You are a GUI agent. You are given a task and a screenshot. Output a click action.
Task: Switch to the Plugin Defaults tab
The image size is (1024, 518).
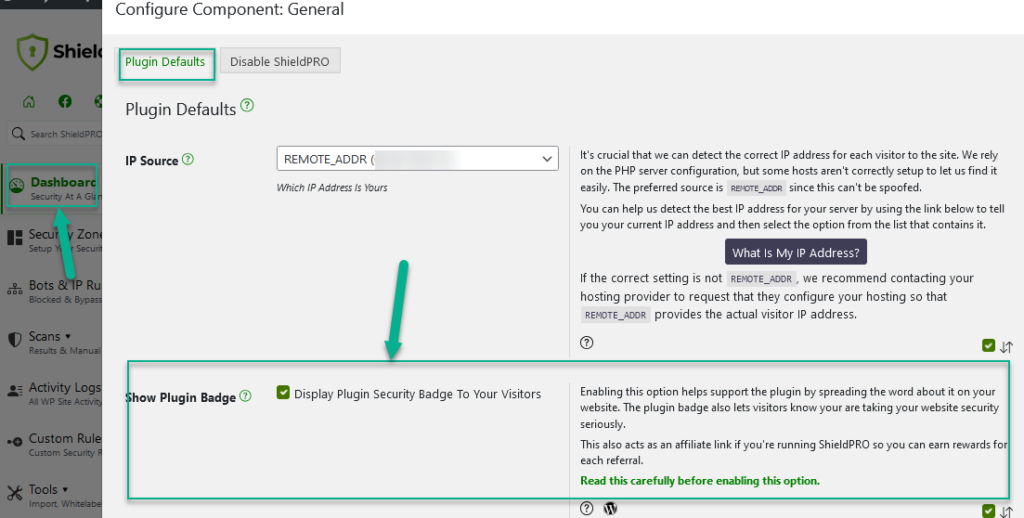pos(165,62)
